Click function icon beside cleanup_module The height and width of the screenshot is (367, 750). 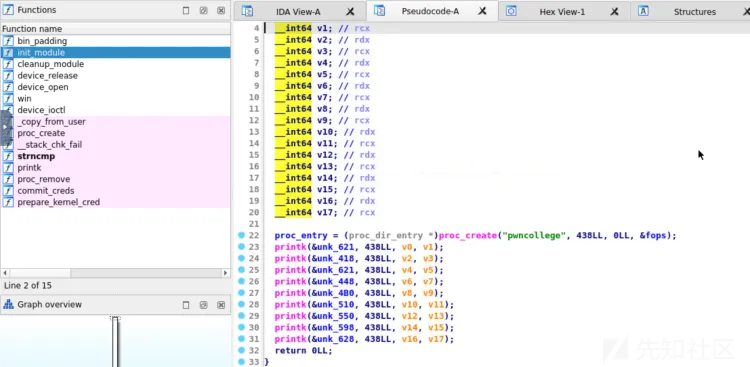coord(8,64)
